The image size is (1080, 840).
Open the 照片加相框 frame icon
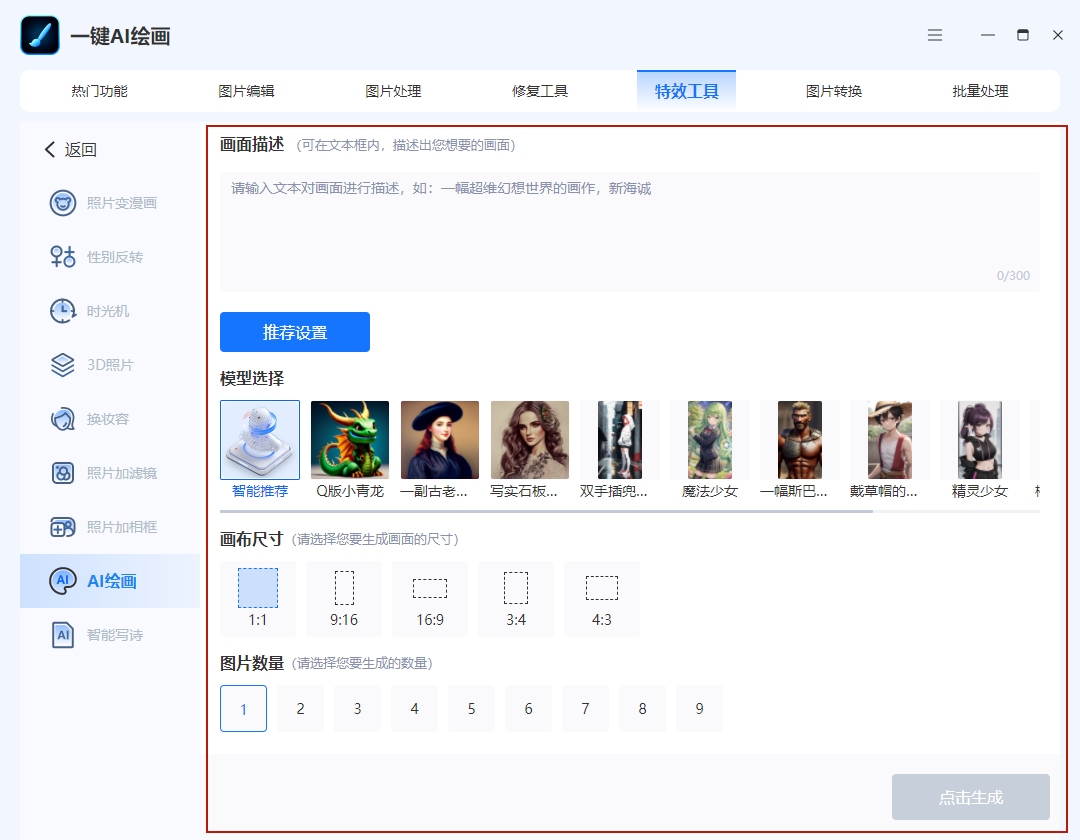(x=63, y=527)
